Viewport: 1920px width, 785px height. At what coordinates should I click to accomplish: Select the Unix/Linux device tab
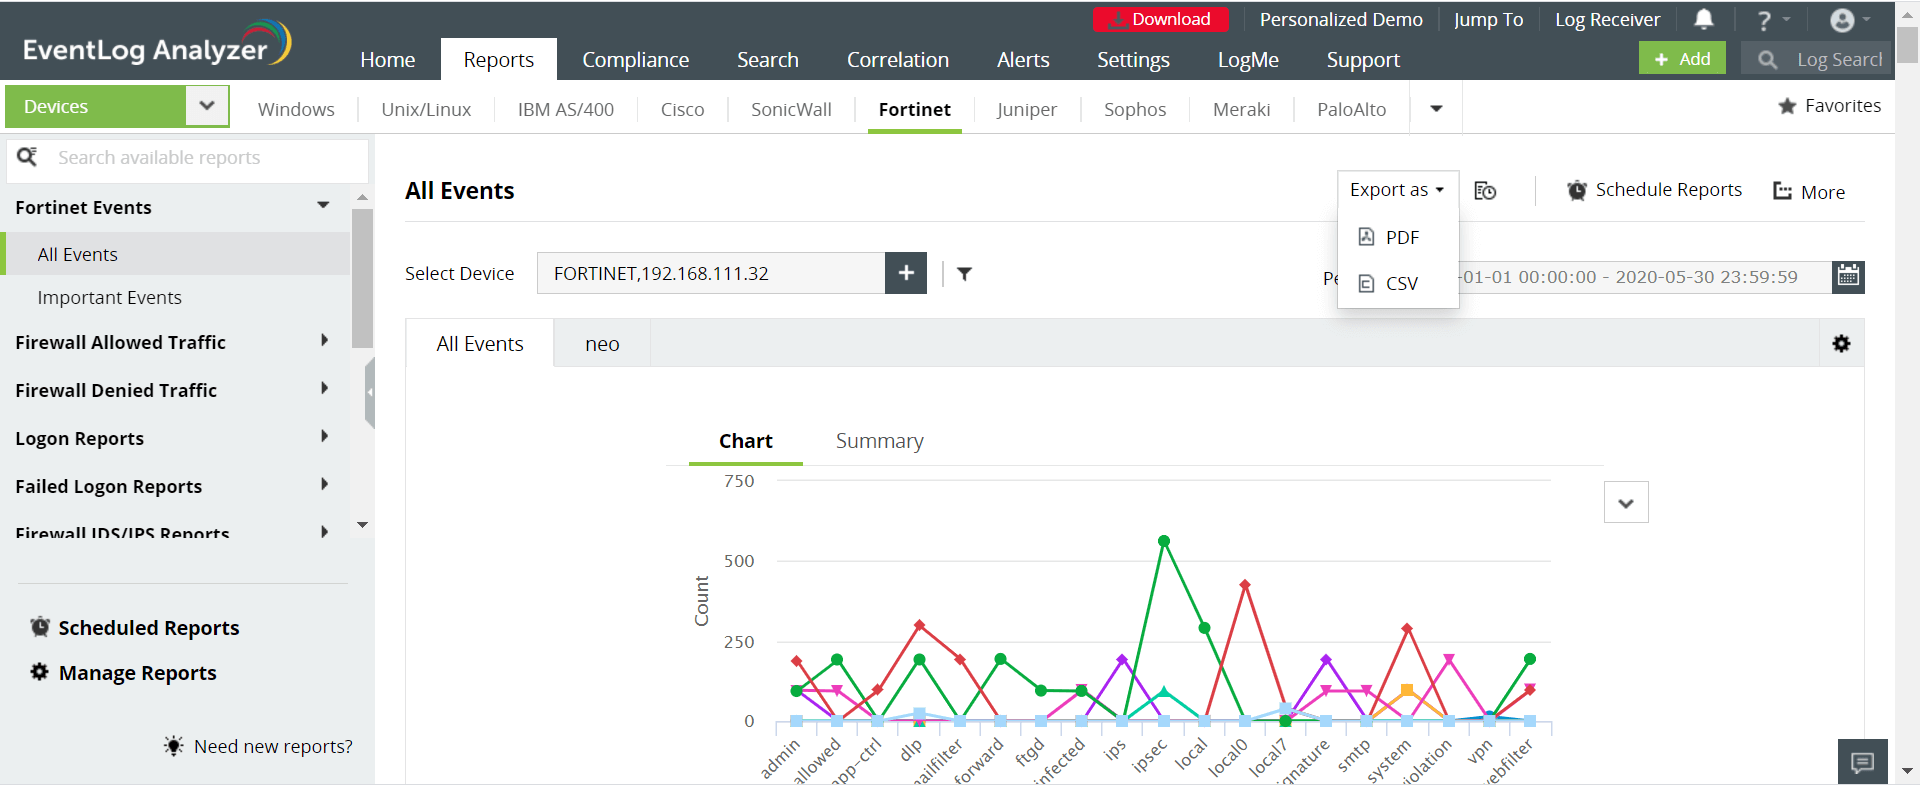point(426,110)
